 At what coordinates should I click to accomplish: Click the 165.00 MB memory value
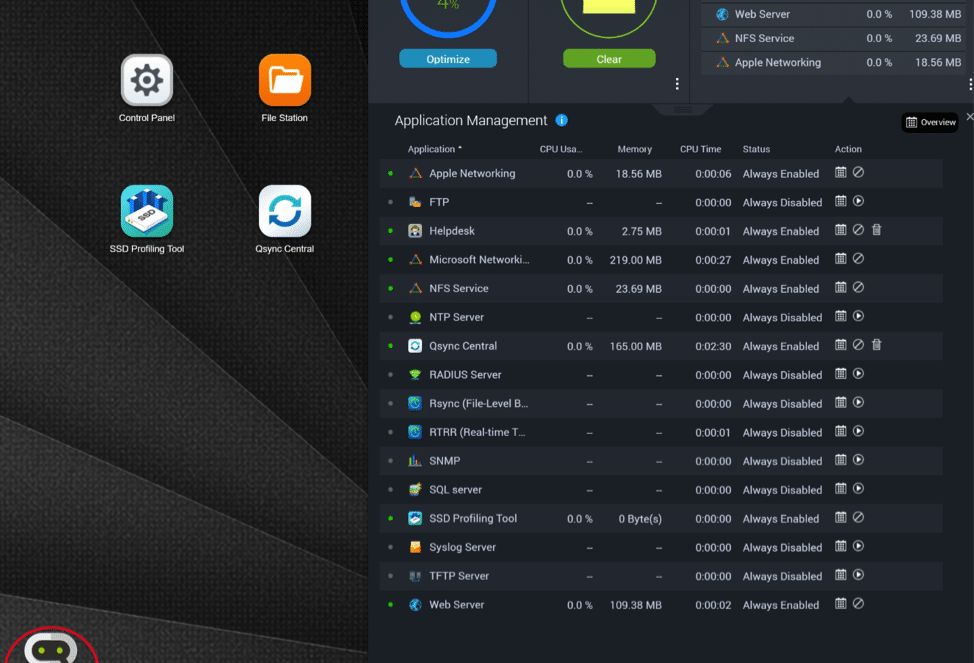click(635, 346)
